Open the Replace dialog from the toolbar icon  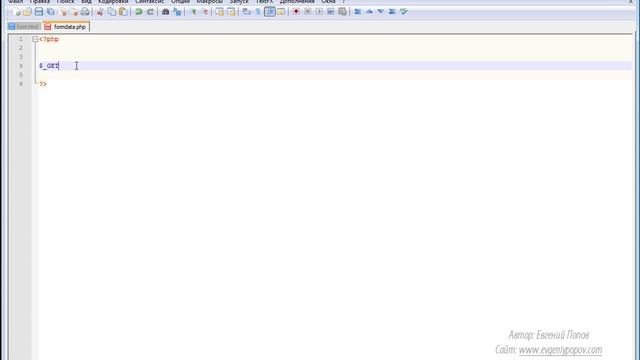(x=177, y=12)
